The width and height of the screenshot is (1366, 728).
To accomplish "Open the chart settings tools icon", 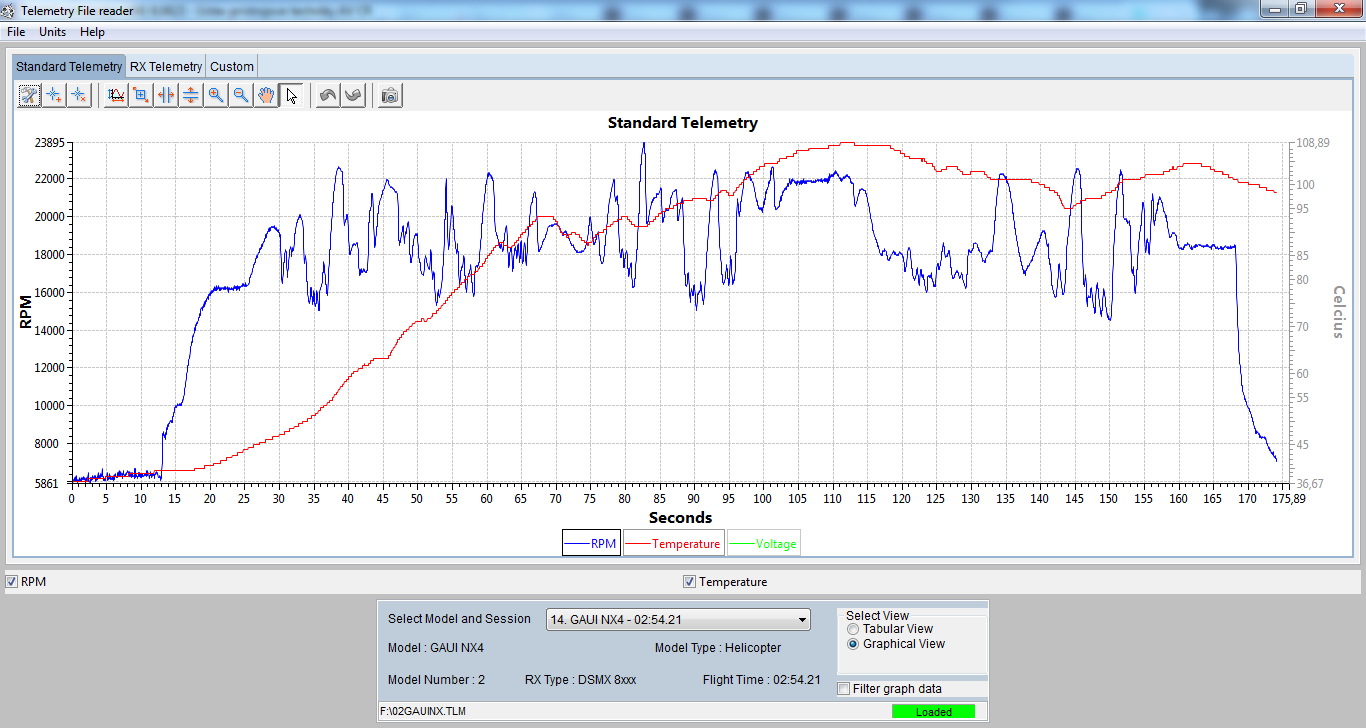I will [x=29, y=96].
